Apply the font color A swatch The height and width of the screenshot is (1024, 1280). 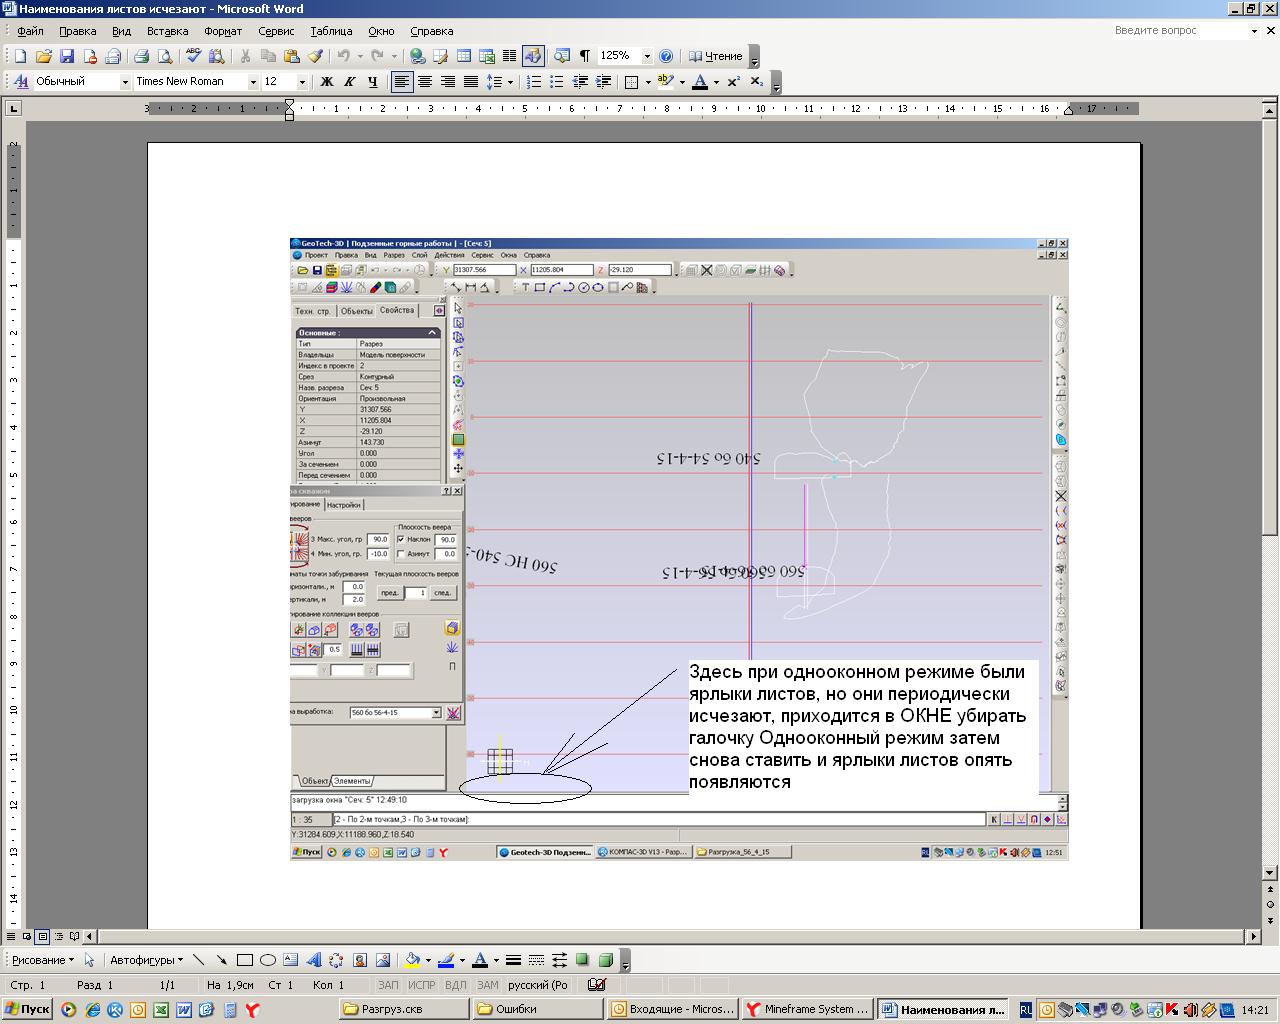coord(700,82)
